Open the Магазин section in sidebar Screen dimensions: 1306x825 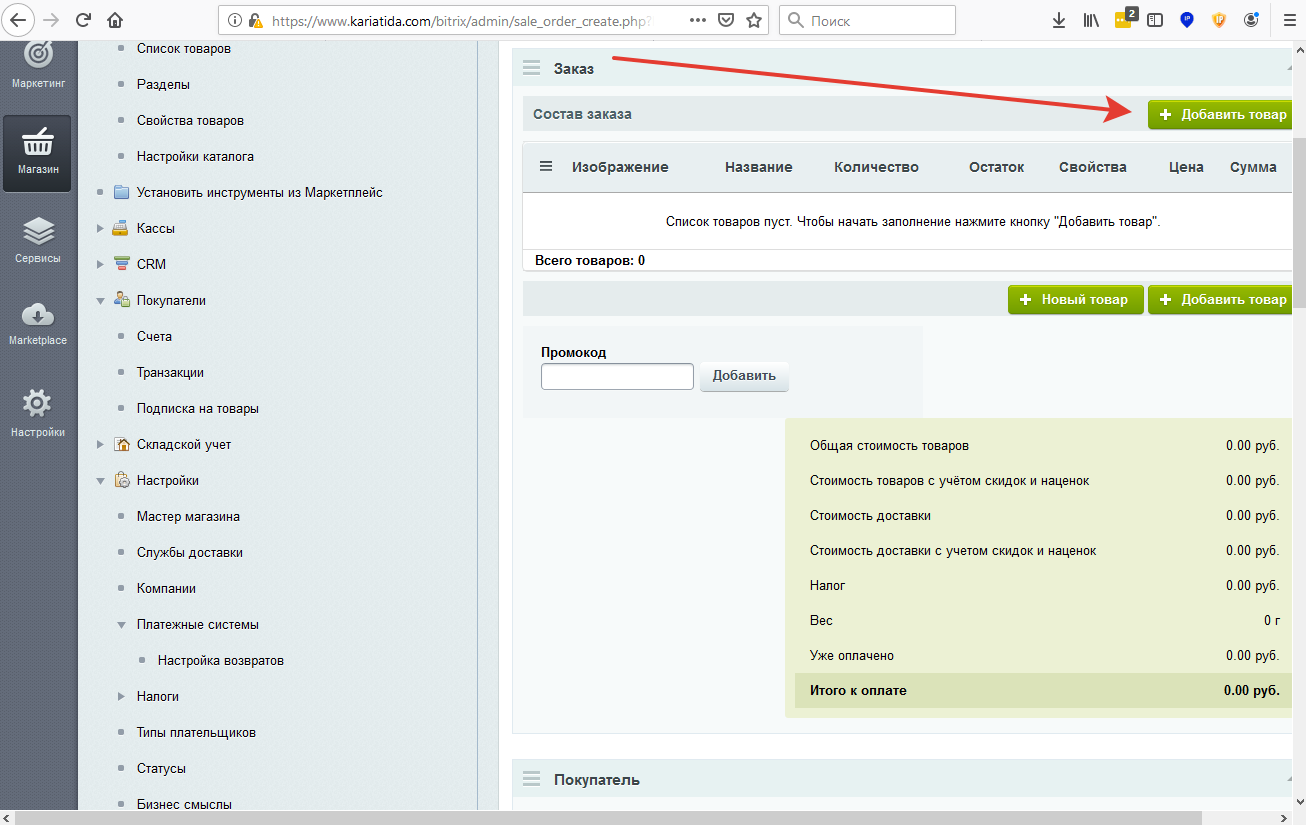click(37, 152)
